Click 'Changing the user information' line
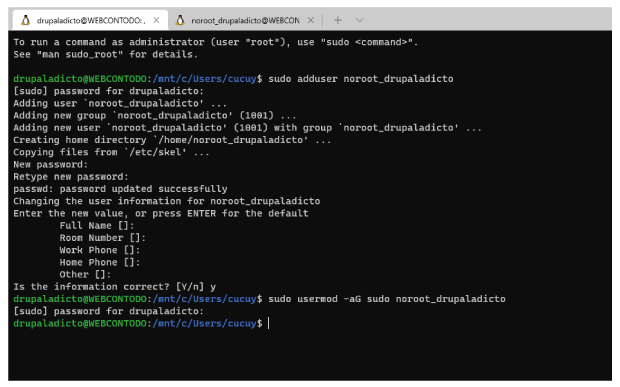Viewport: 620px width, 387px height. click(166, 201)
